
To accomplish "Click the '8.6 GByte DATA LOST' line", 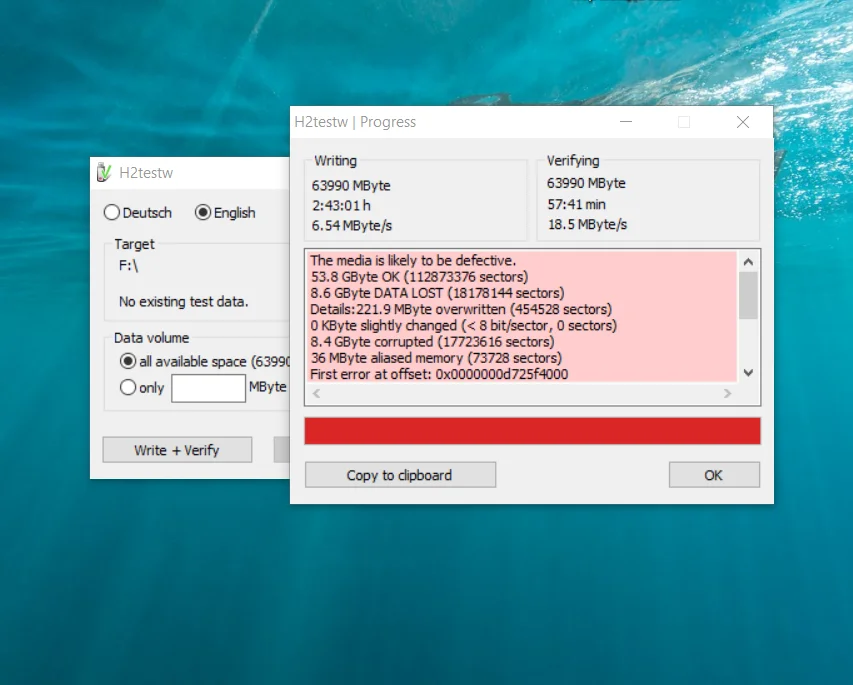I will pos(437,293).
